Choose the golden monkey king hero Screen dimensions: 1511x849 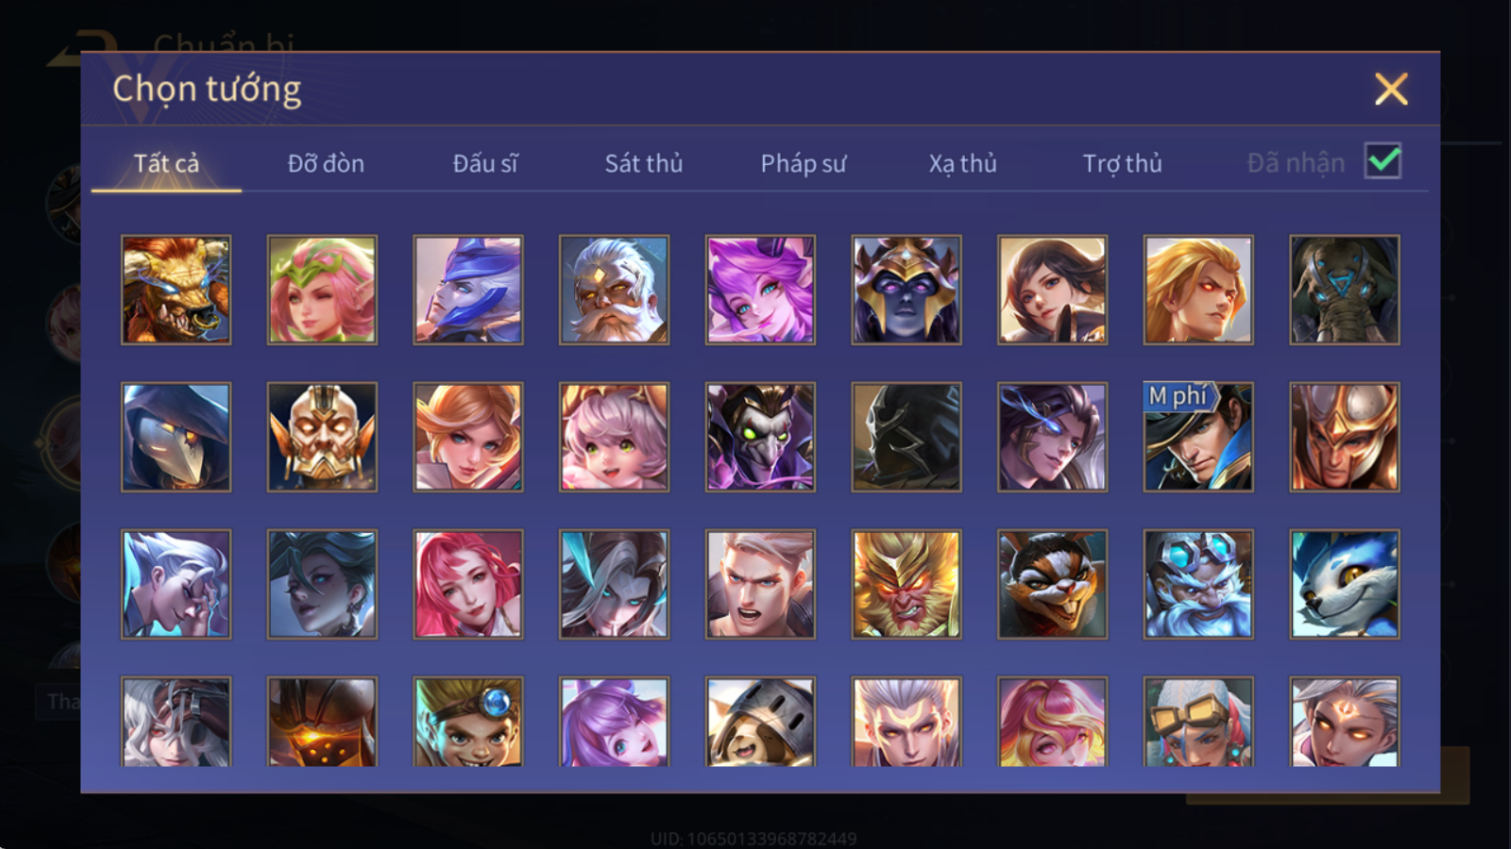tap(906, 584)
